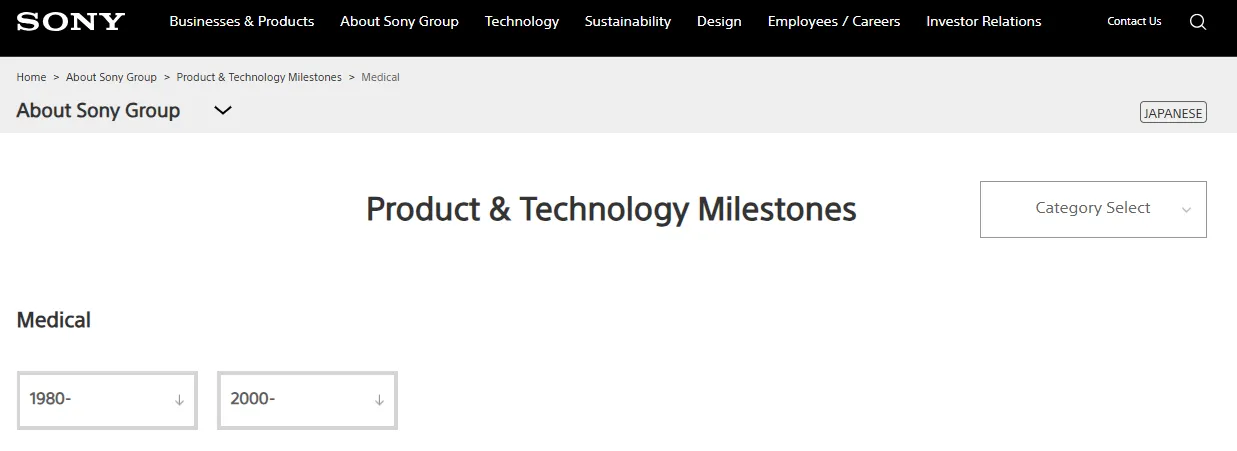Open the Design menu
The height and width of the screenshot is (451, 1237).
[719, 21]
